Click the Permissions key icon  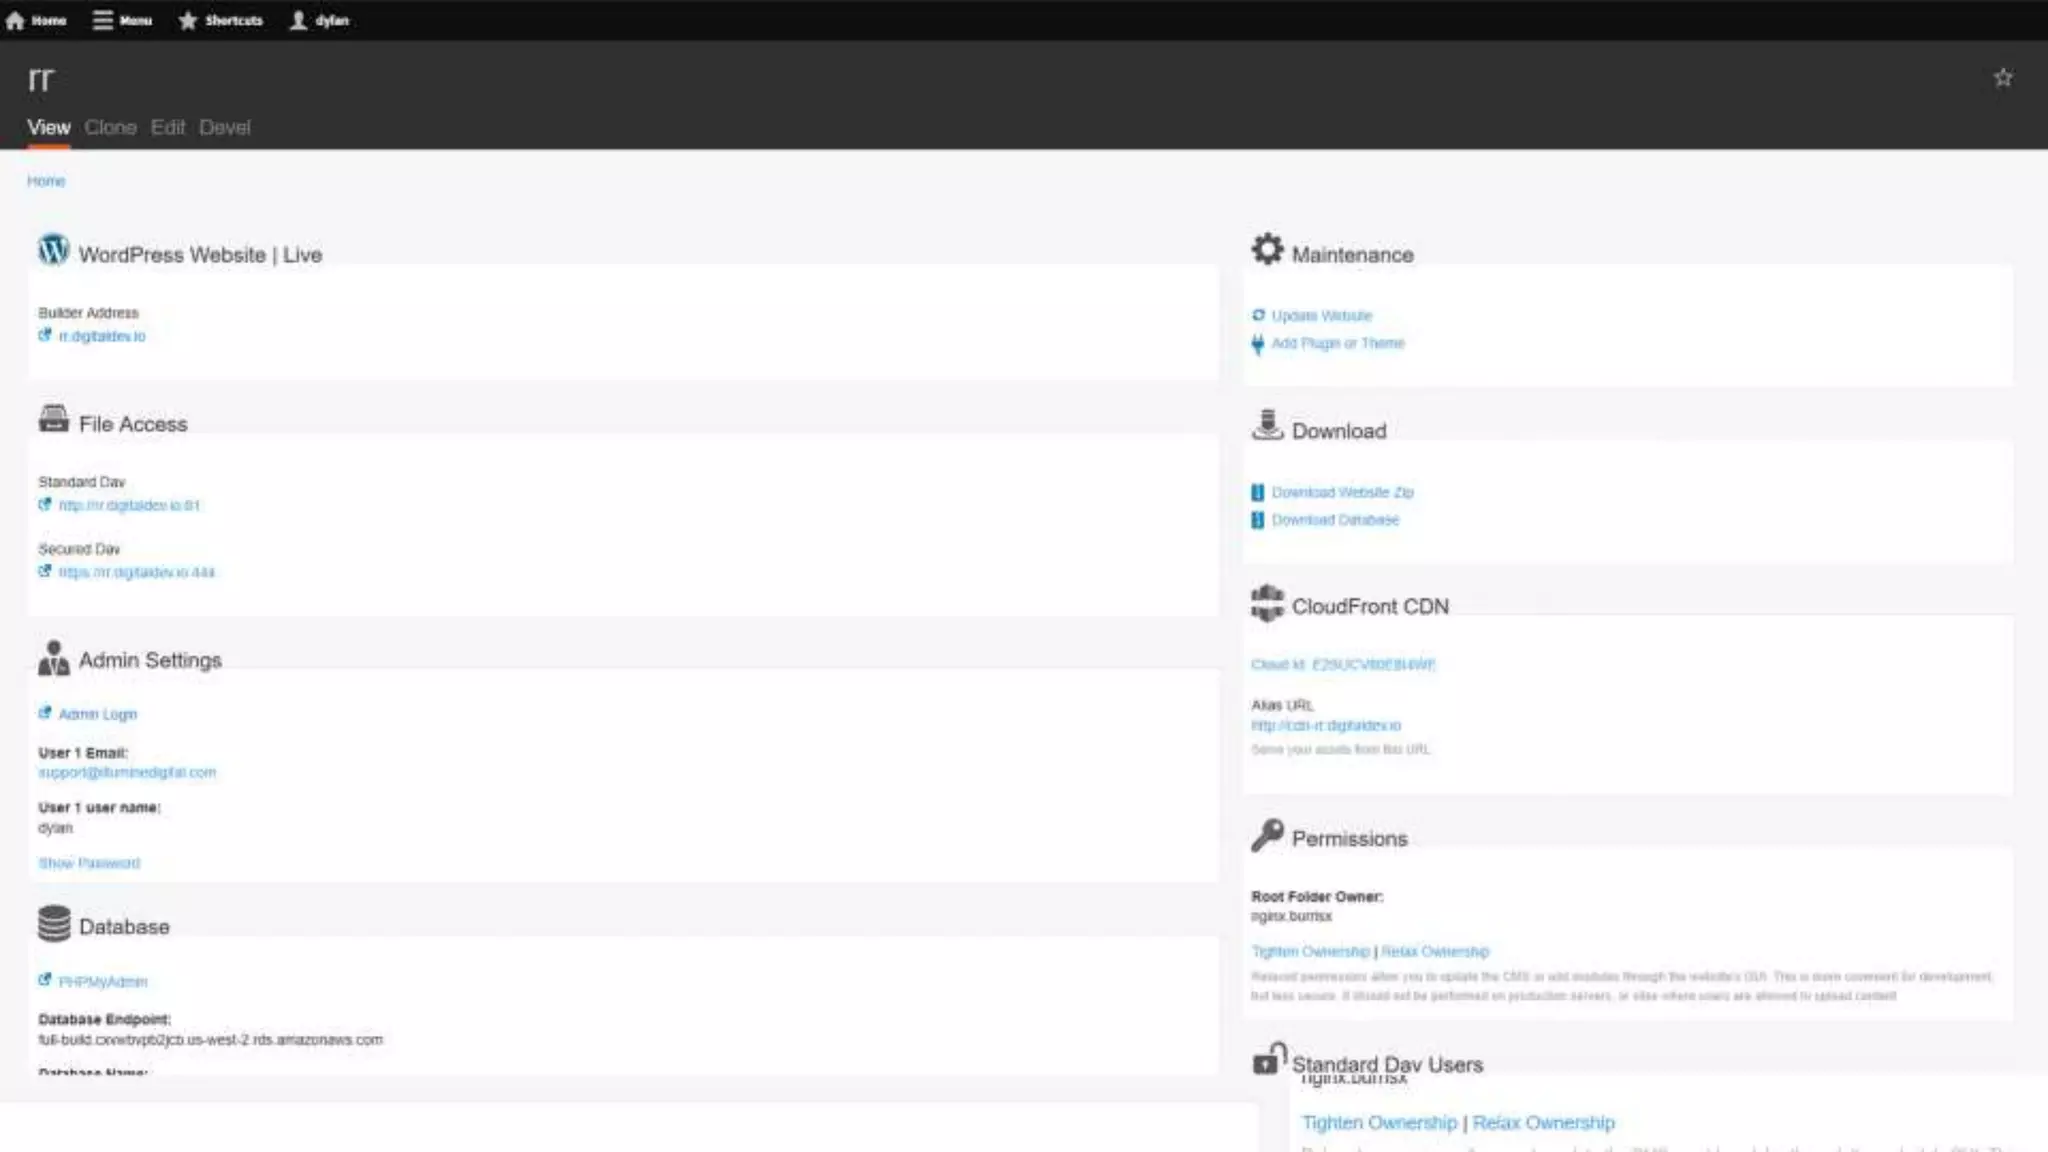click(x=1267, y=835)
